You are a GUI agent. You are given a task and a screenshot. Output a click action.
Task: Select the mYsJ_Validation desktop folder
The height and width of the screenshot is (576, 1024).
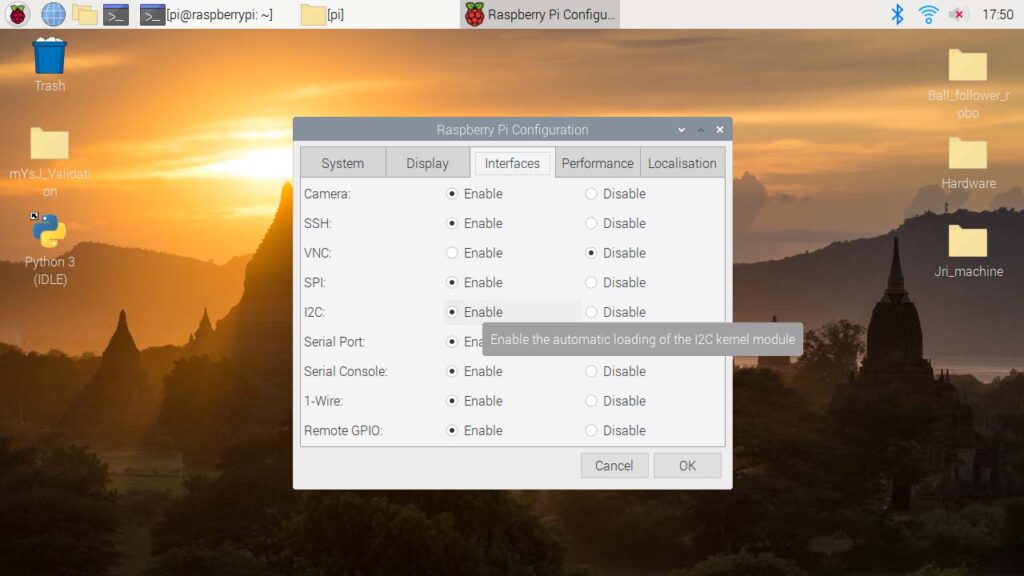tap(50, 163)
